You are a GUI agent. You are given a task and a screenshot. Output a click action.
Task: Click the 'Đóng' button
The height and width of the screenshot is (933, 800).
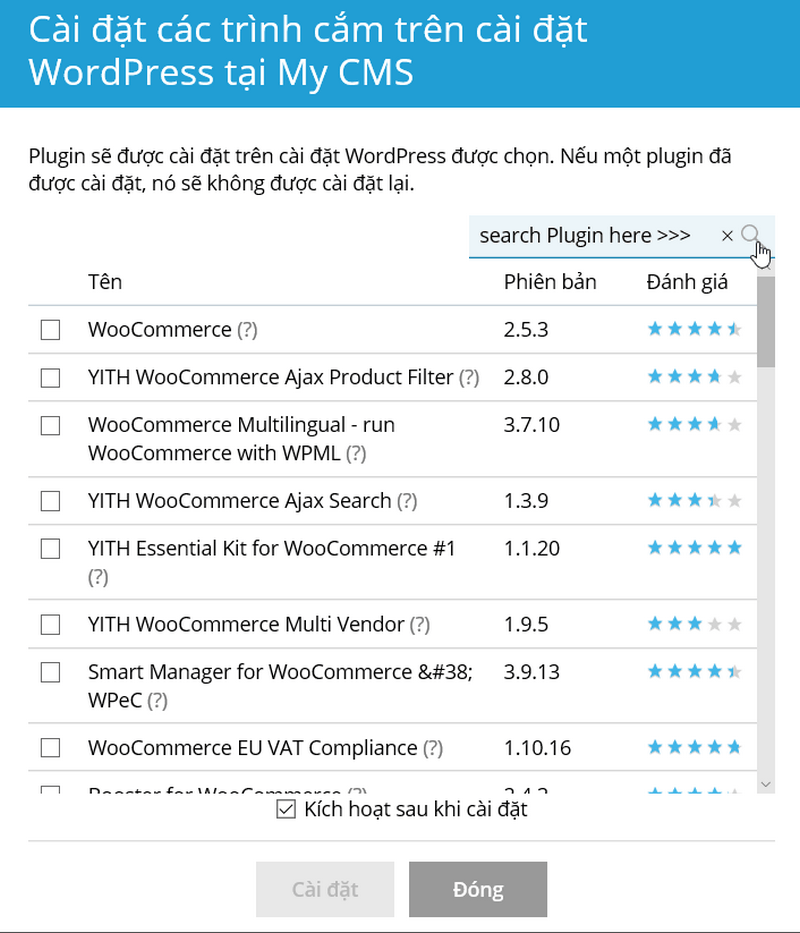[478, 889]
